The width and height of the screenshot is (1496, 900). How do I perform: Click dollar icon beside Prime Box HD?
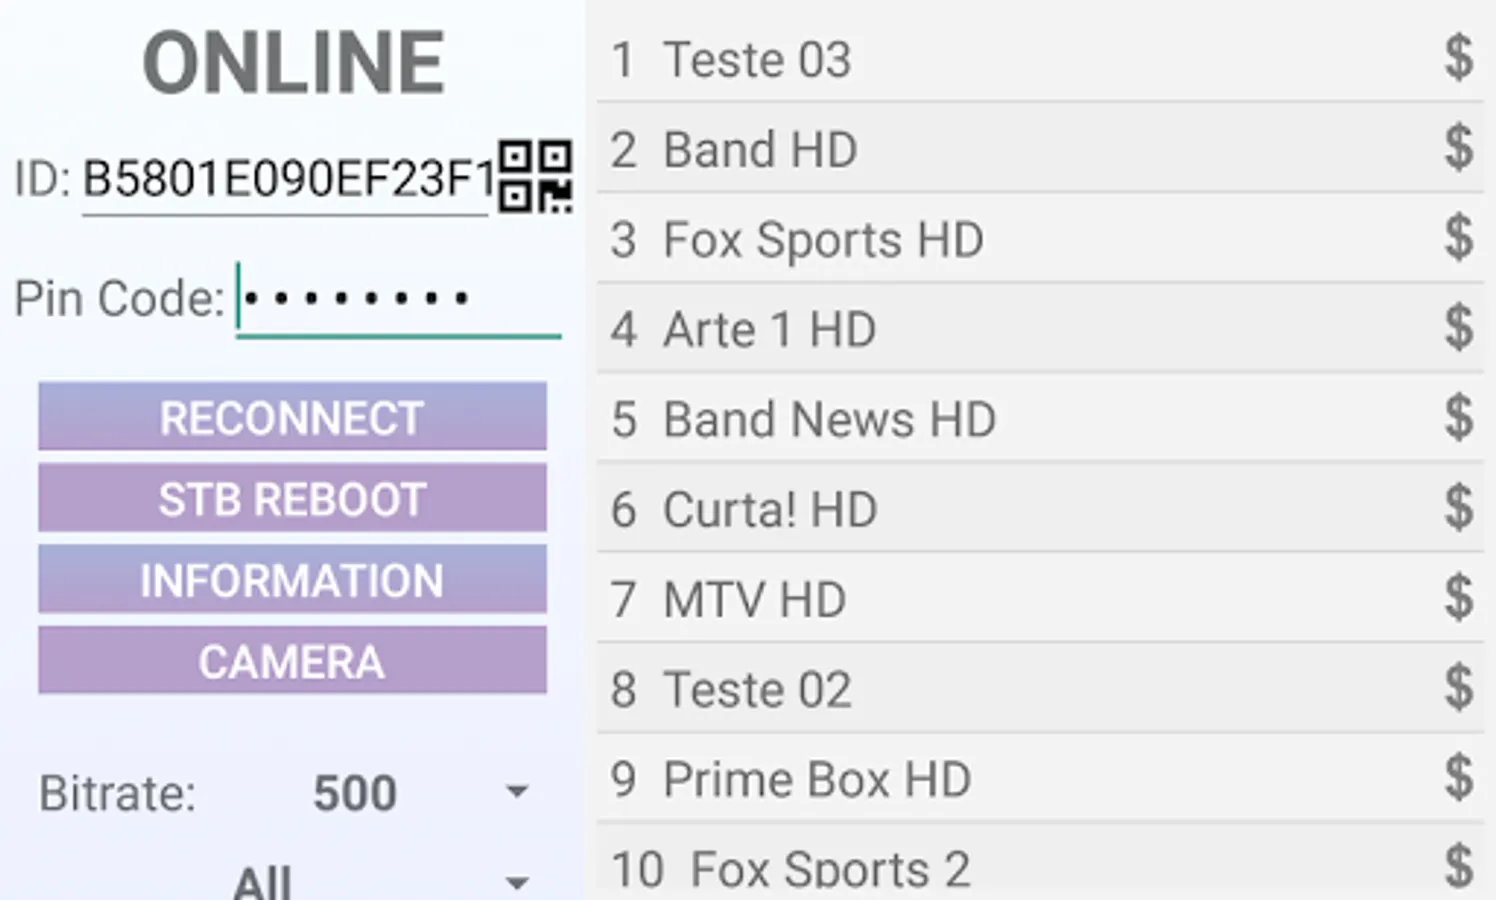[x=1458, y=778]
